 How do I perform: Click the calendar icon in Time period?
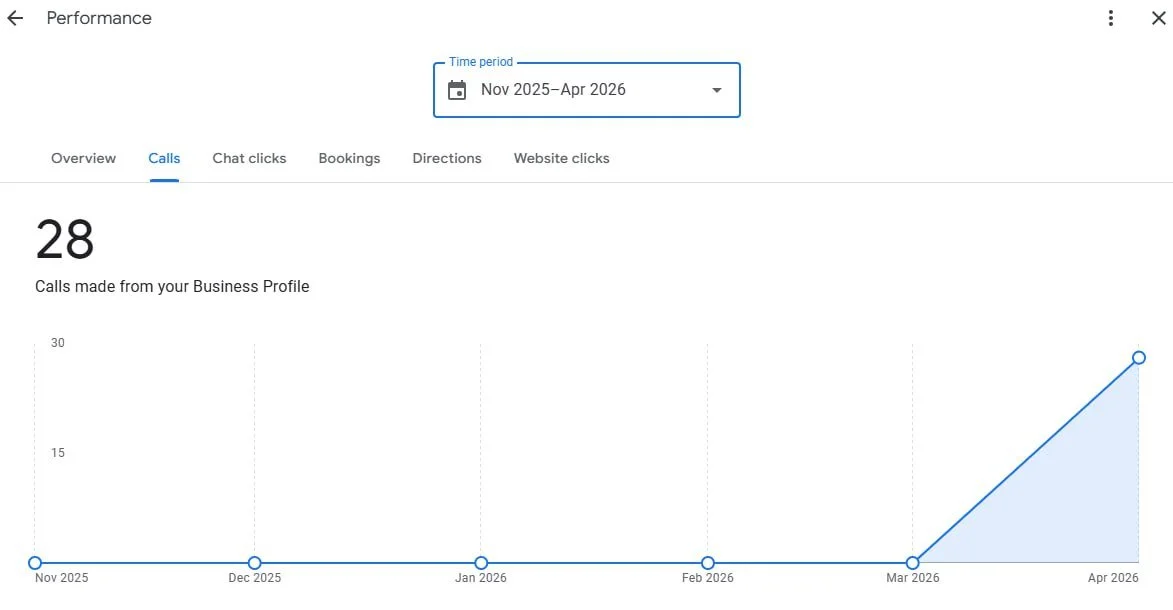tap(457, 90)
